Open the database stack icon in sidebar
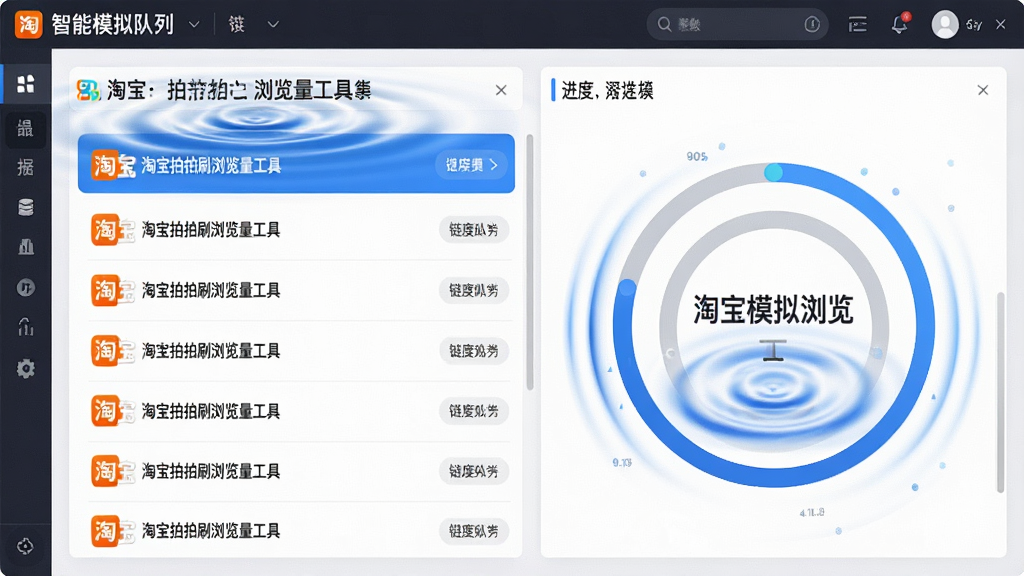The height and width of the screenshot is (576, 1024). coord(25,207)
